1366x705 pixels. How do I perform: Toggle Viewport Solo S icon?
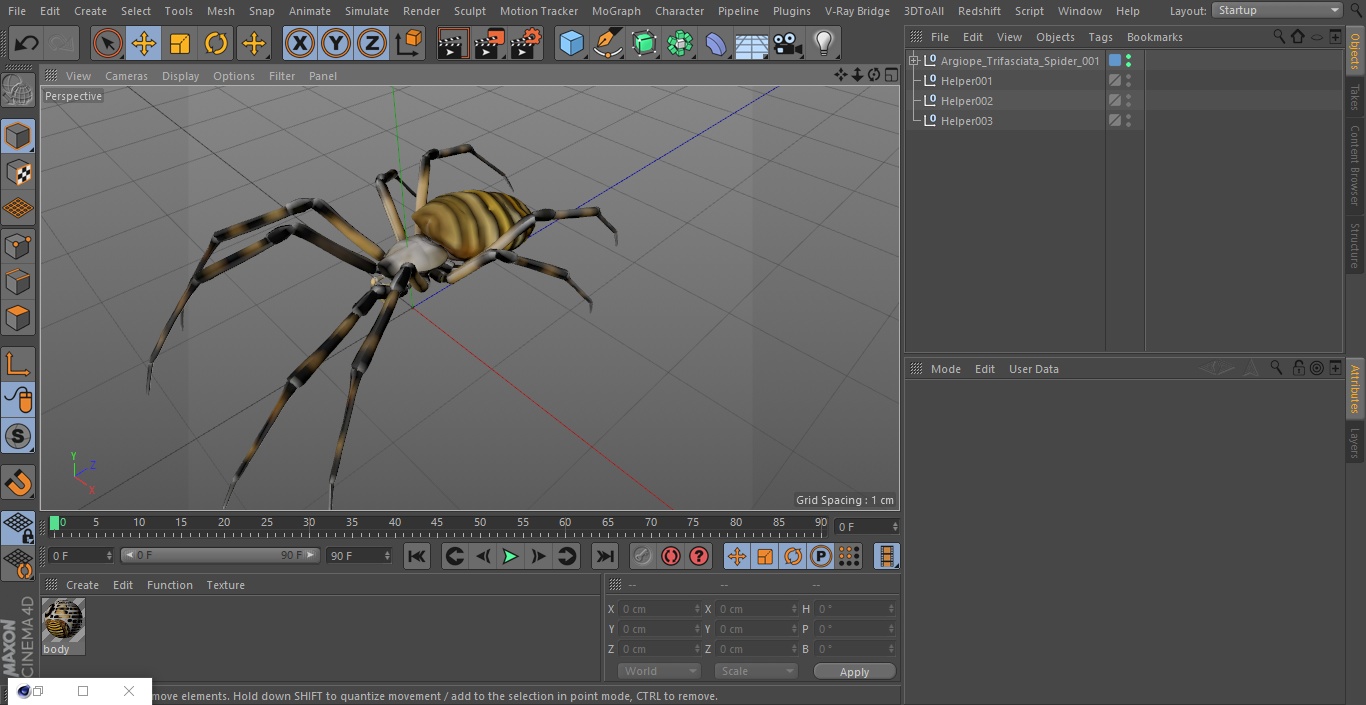click(18, 436)
